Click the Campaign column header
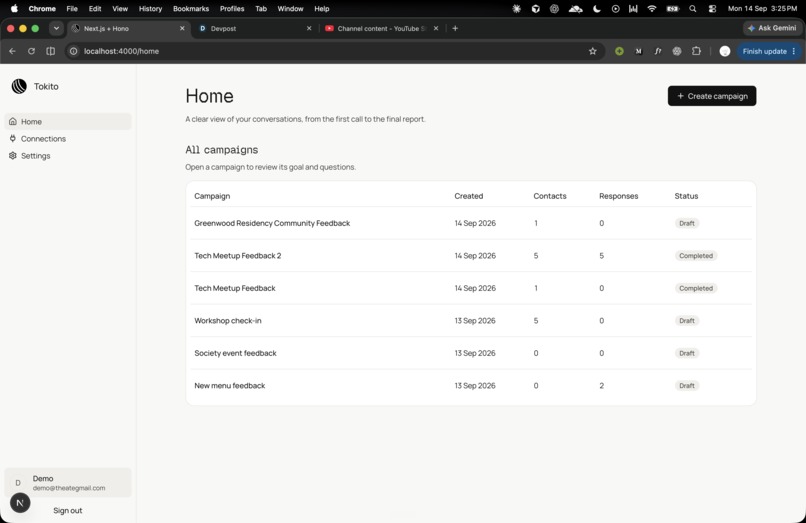Image resolution: width=806 pixels, height=523 pixels. coord(212,196)
